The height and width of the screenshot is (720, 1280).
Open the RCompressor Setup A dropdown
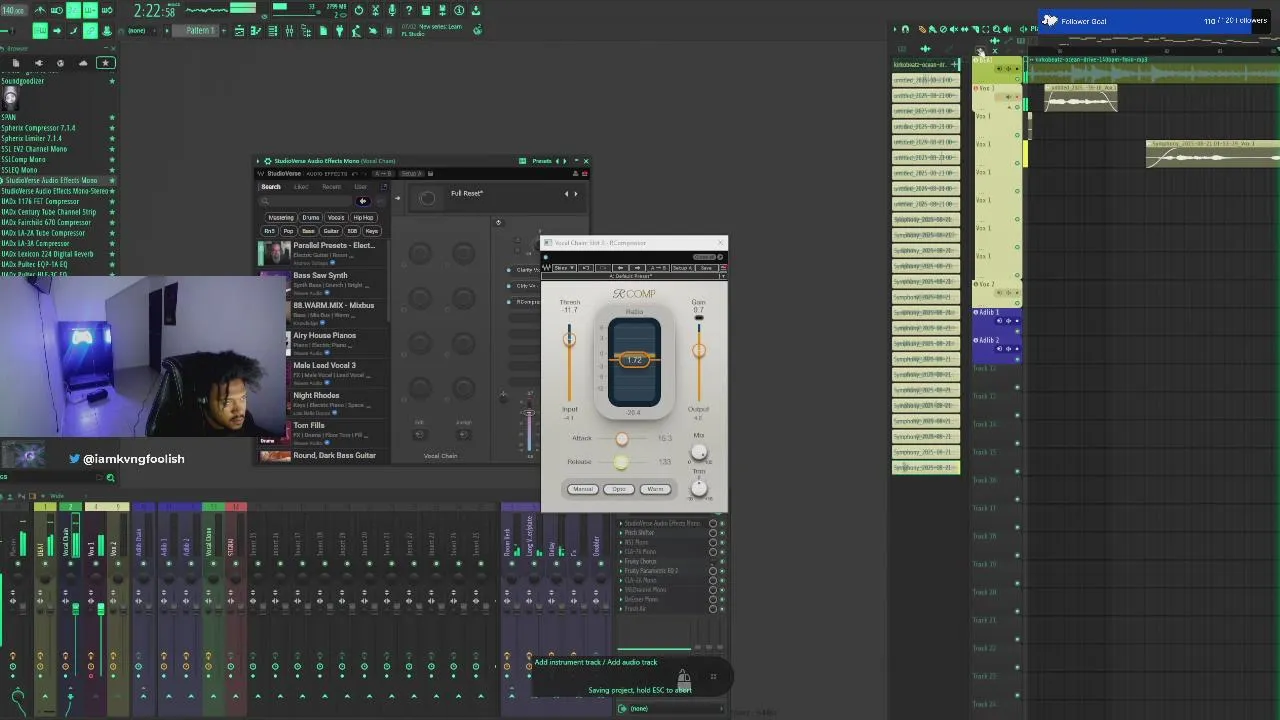click(682, 268)
